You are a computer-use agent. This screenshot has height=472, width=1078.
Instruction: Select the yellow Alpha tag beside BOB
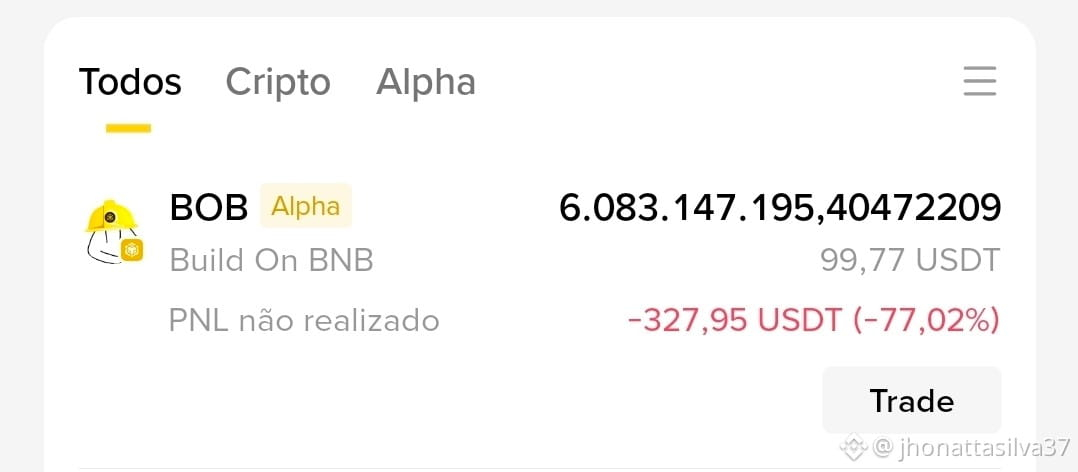[x=306, y=205]
